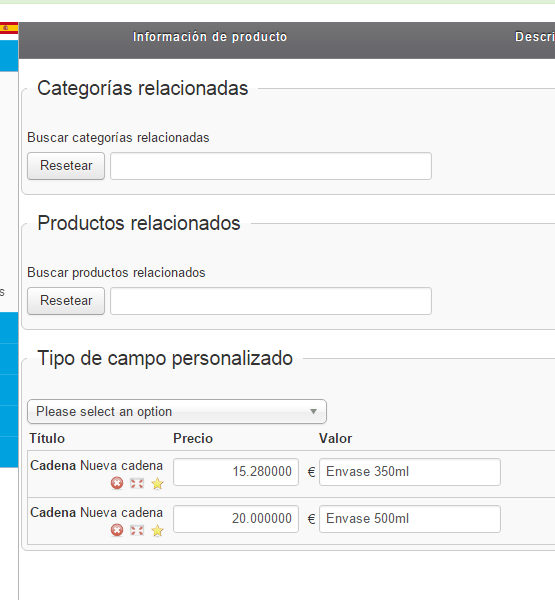Image resolution: width=555 pixels, height=612 pixels.
Task: Open the 'Please select an option' dropdown
Action: coord(177,411)
